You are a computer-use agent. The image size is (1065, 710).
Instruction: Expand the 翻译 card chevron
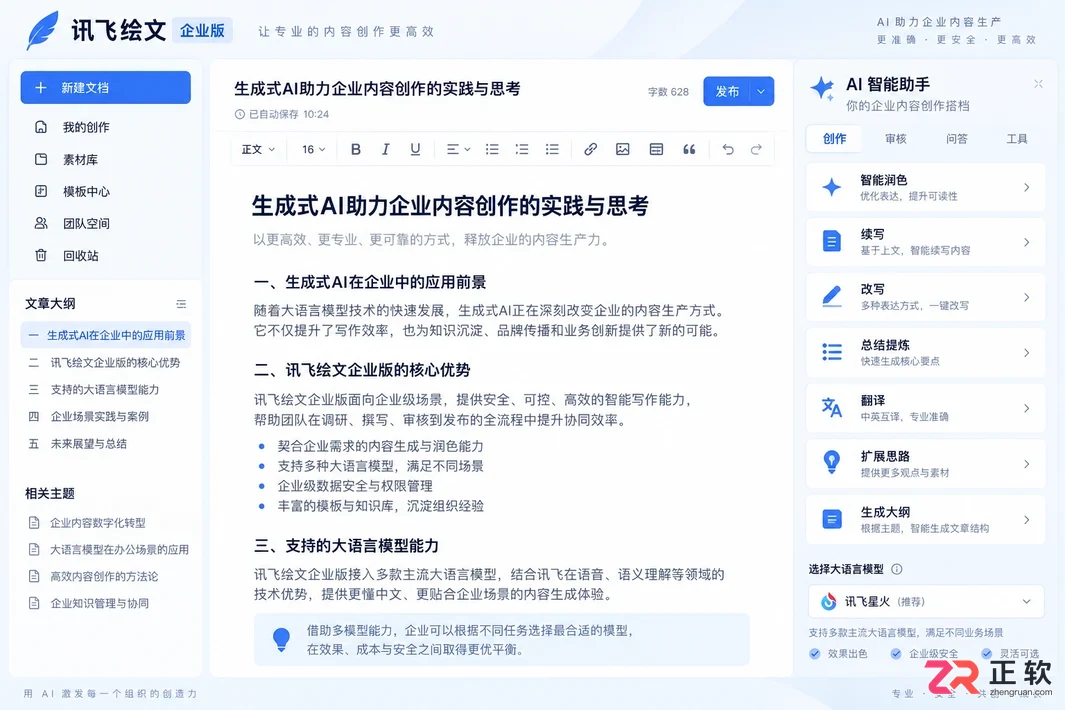pos(1026,408)
